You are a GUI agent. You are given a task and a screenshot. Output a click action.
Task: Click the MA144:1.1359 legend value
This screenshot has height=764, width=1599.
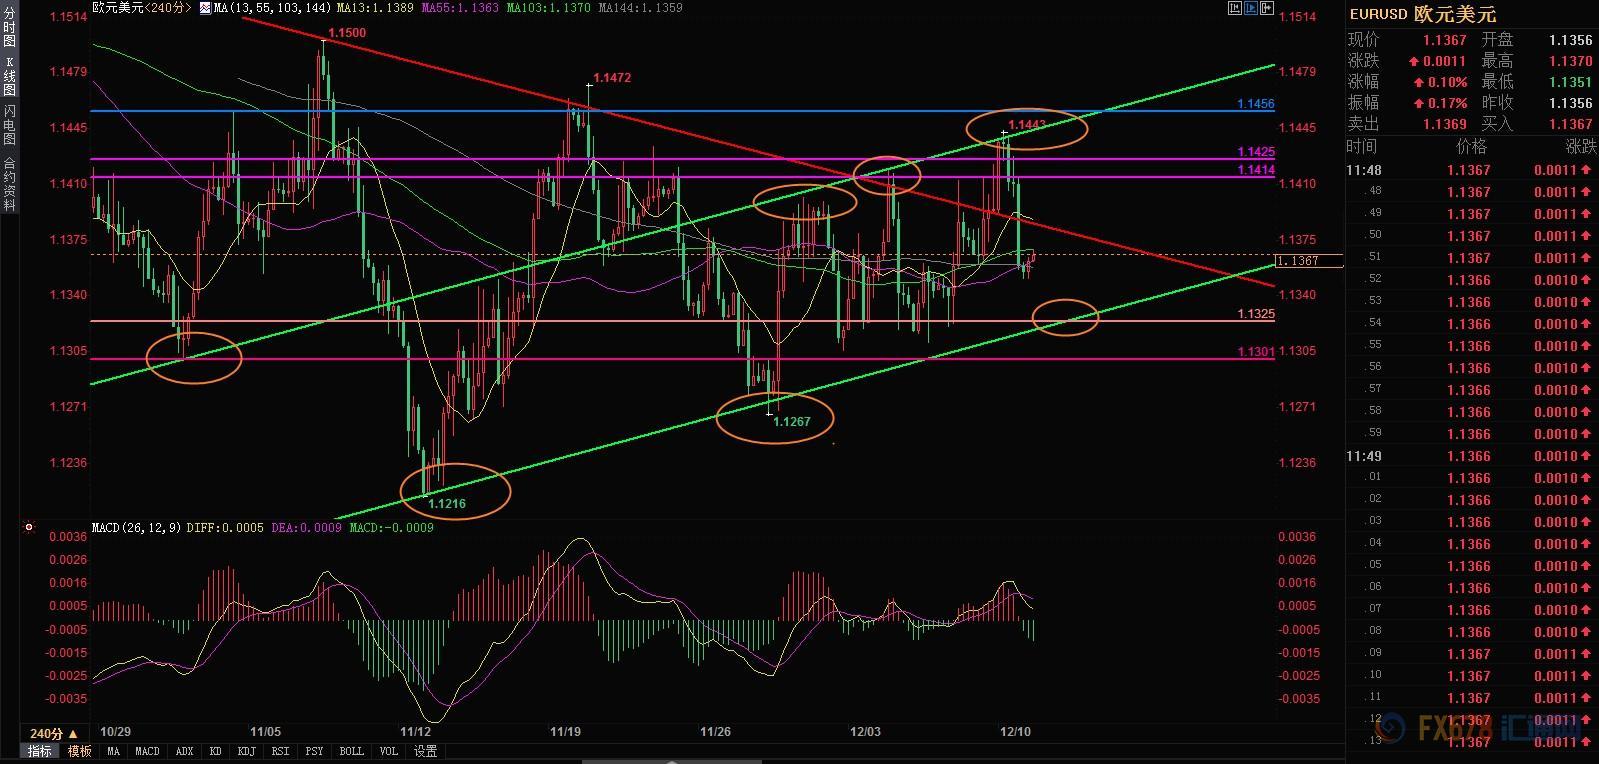[640, 7]
